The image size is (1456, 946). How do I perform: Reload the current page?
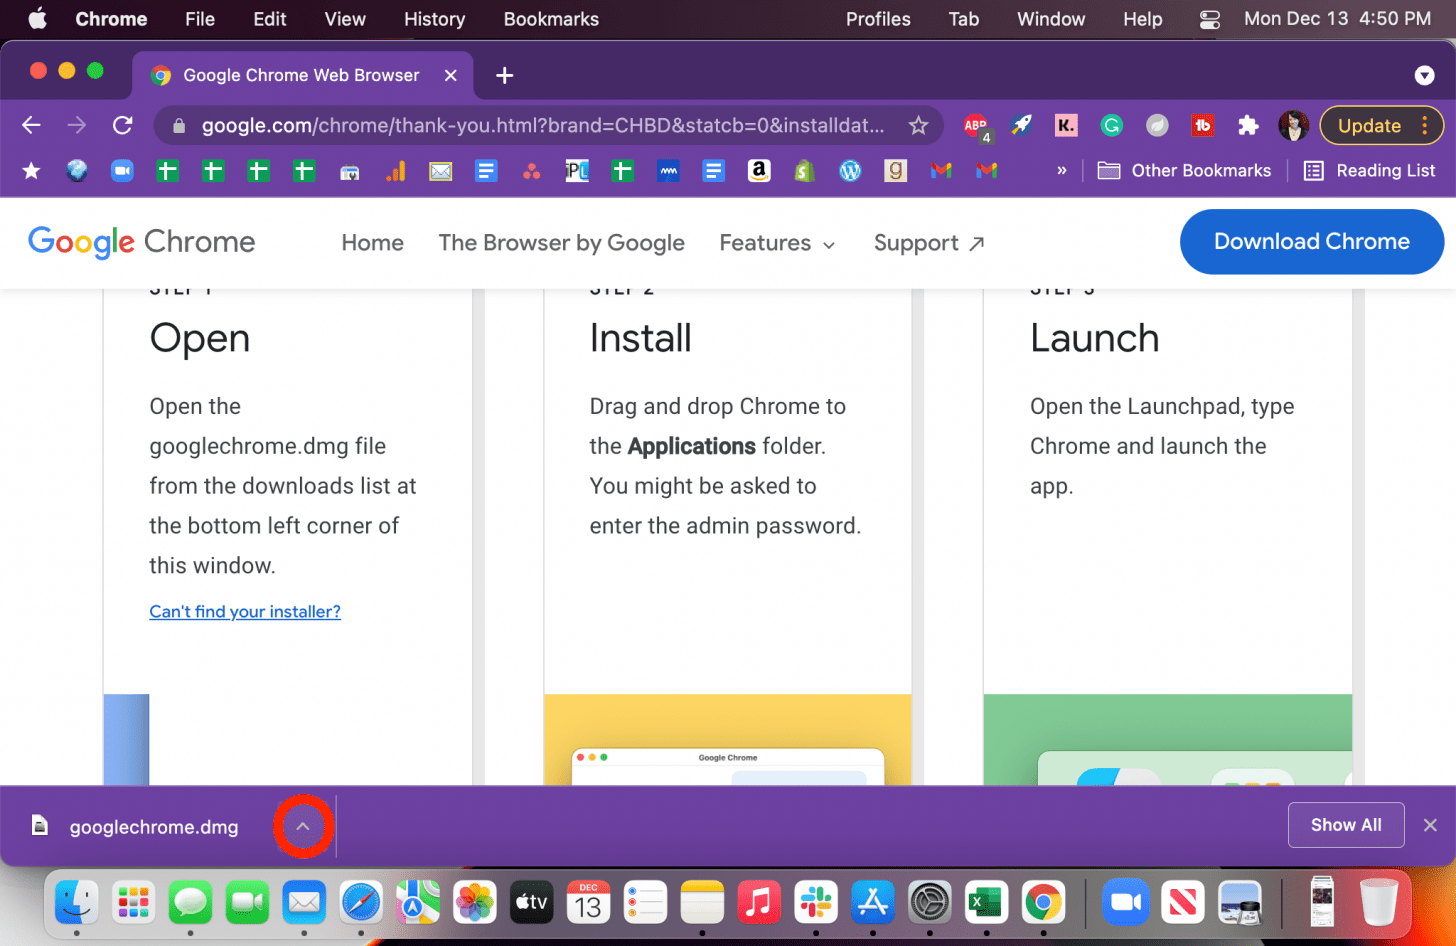(x=122, y=125)
